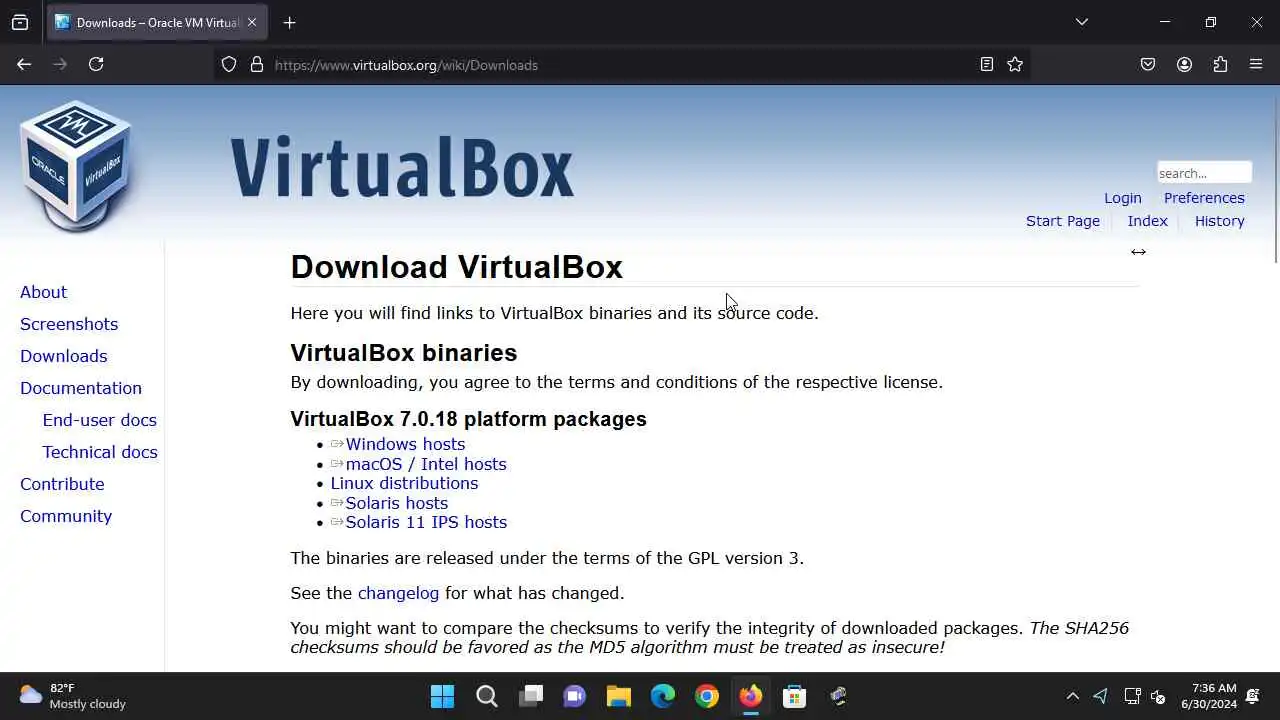Launch Microsoft Edge from taskbar
The width and height of the screenshot is (1280, 720).
click(x=663, y=696)
